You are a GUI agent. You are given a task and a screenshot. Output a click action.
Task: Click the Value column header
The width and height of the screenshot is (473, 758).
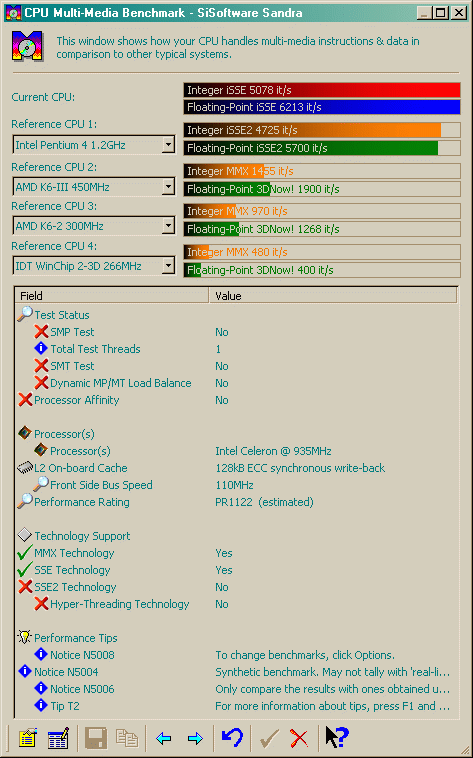coord(333,295)
